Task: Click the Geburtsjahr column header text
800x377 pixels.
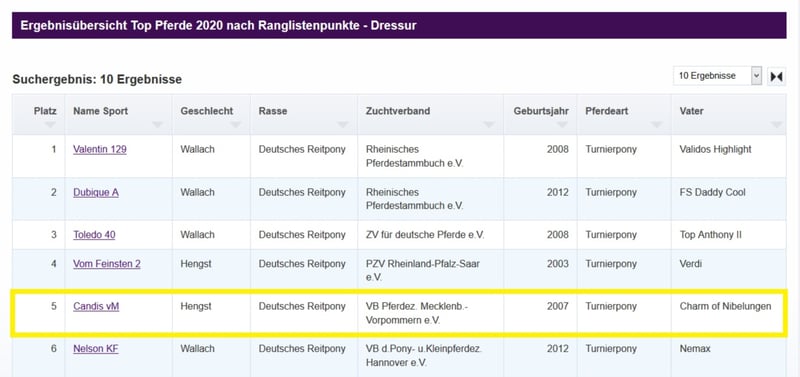Action: 541,111
